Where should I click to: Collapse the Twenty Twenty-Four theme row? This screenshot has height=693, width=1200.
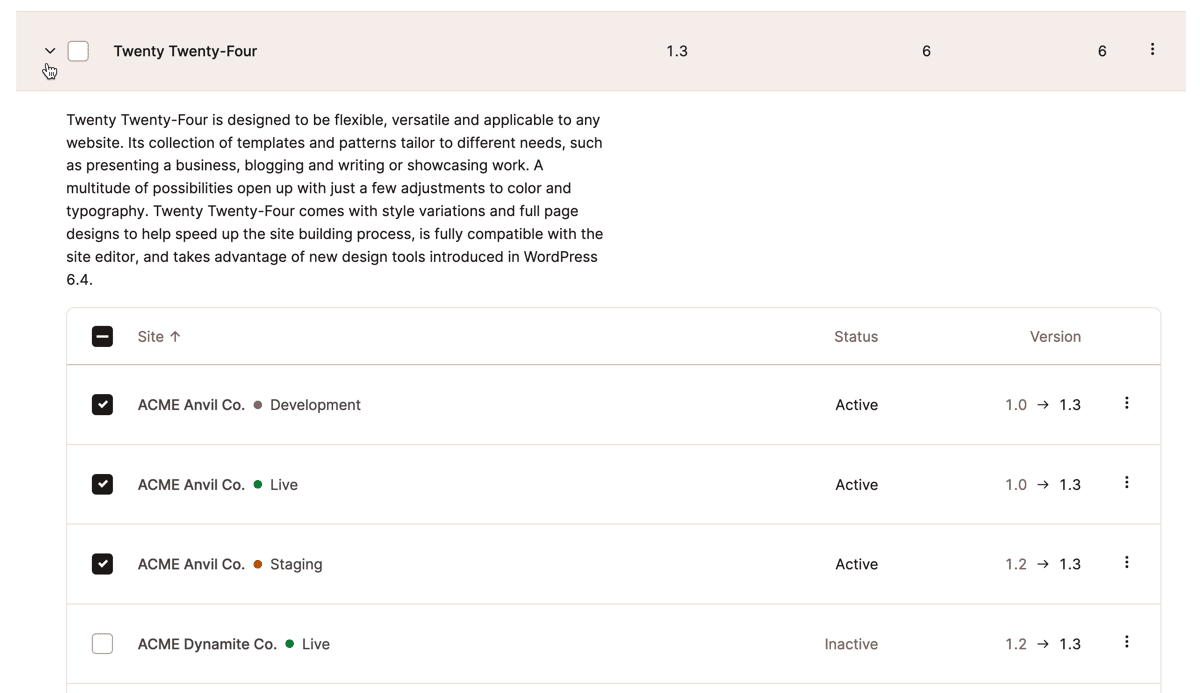(x=50, y=51)
